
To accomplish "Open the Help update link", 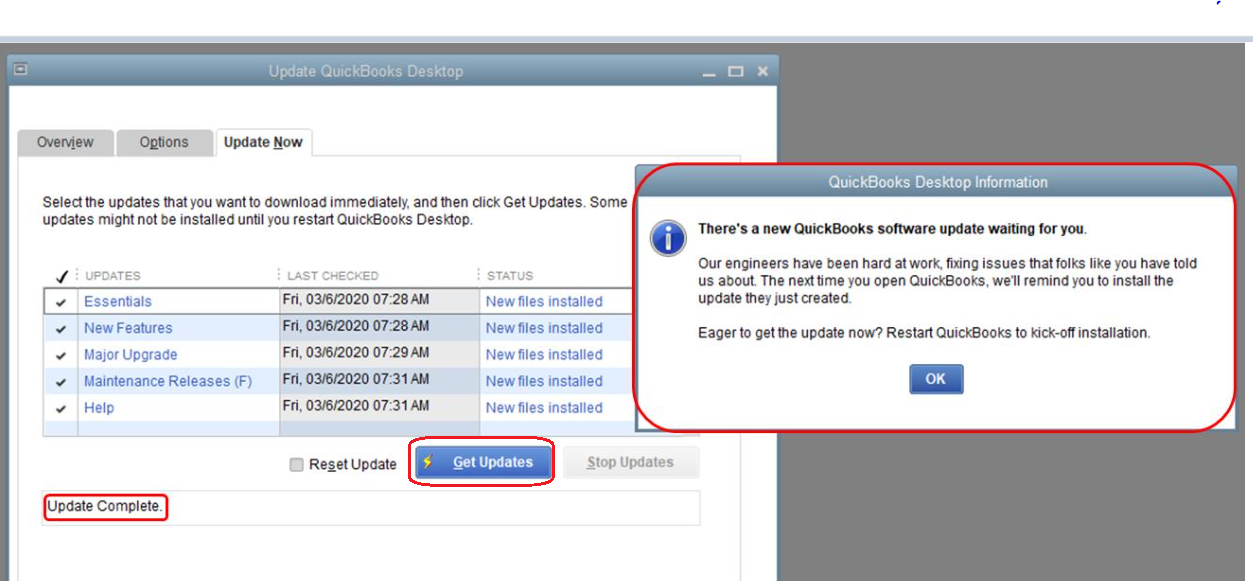I will pos(99,408).
